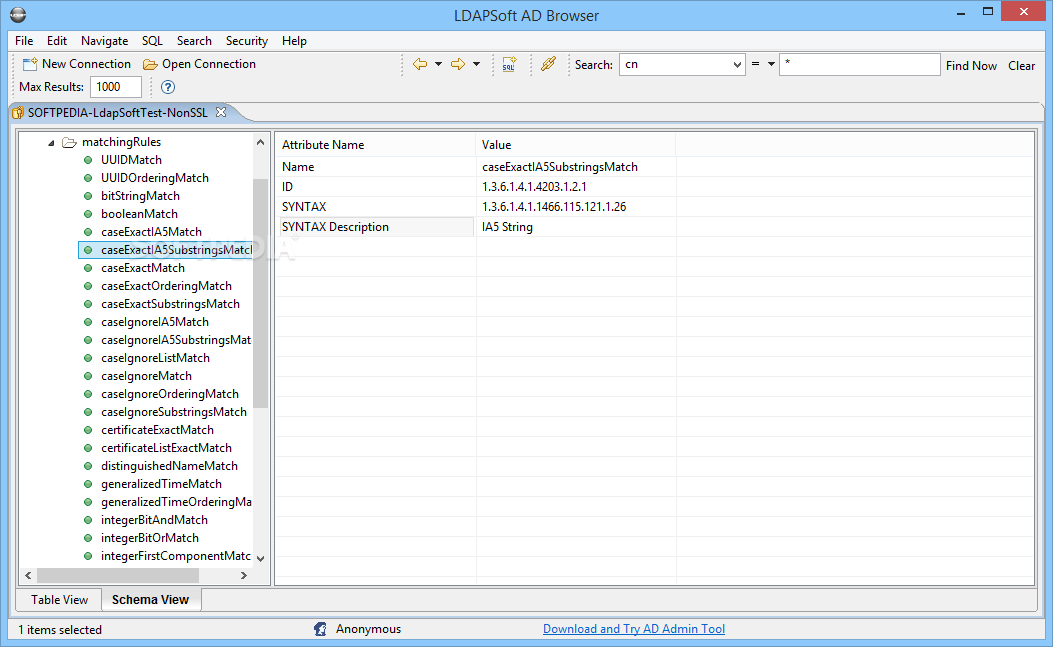Go forward with the right arrow icon

pyautogui.click(x=458, y=64)
